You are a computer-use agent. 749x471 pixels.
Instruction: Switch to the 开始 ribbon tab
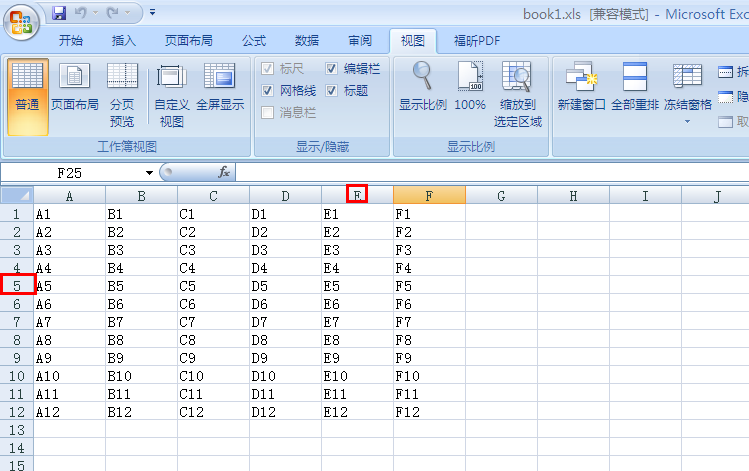coord(71,41)
